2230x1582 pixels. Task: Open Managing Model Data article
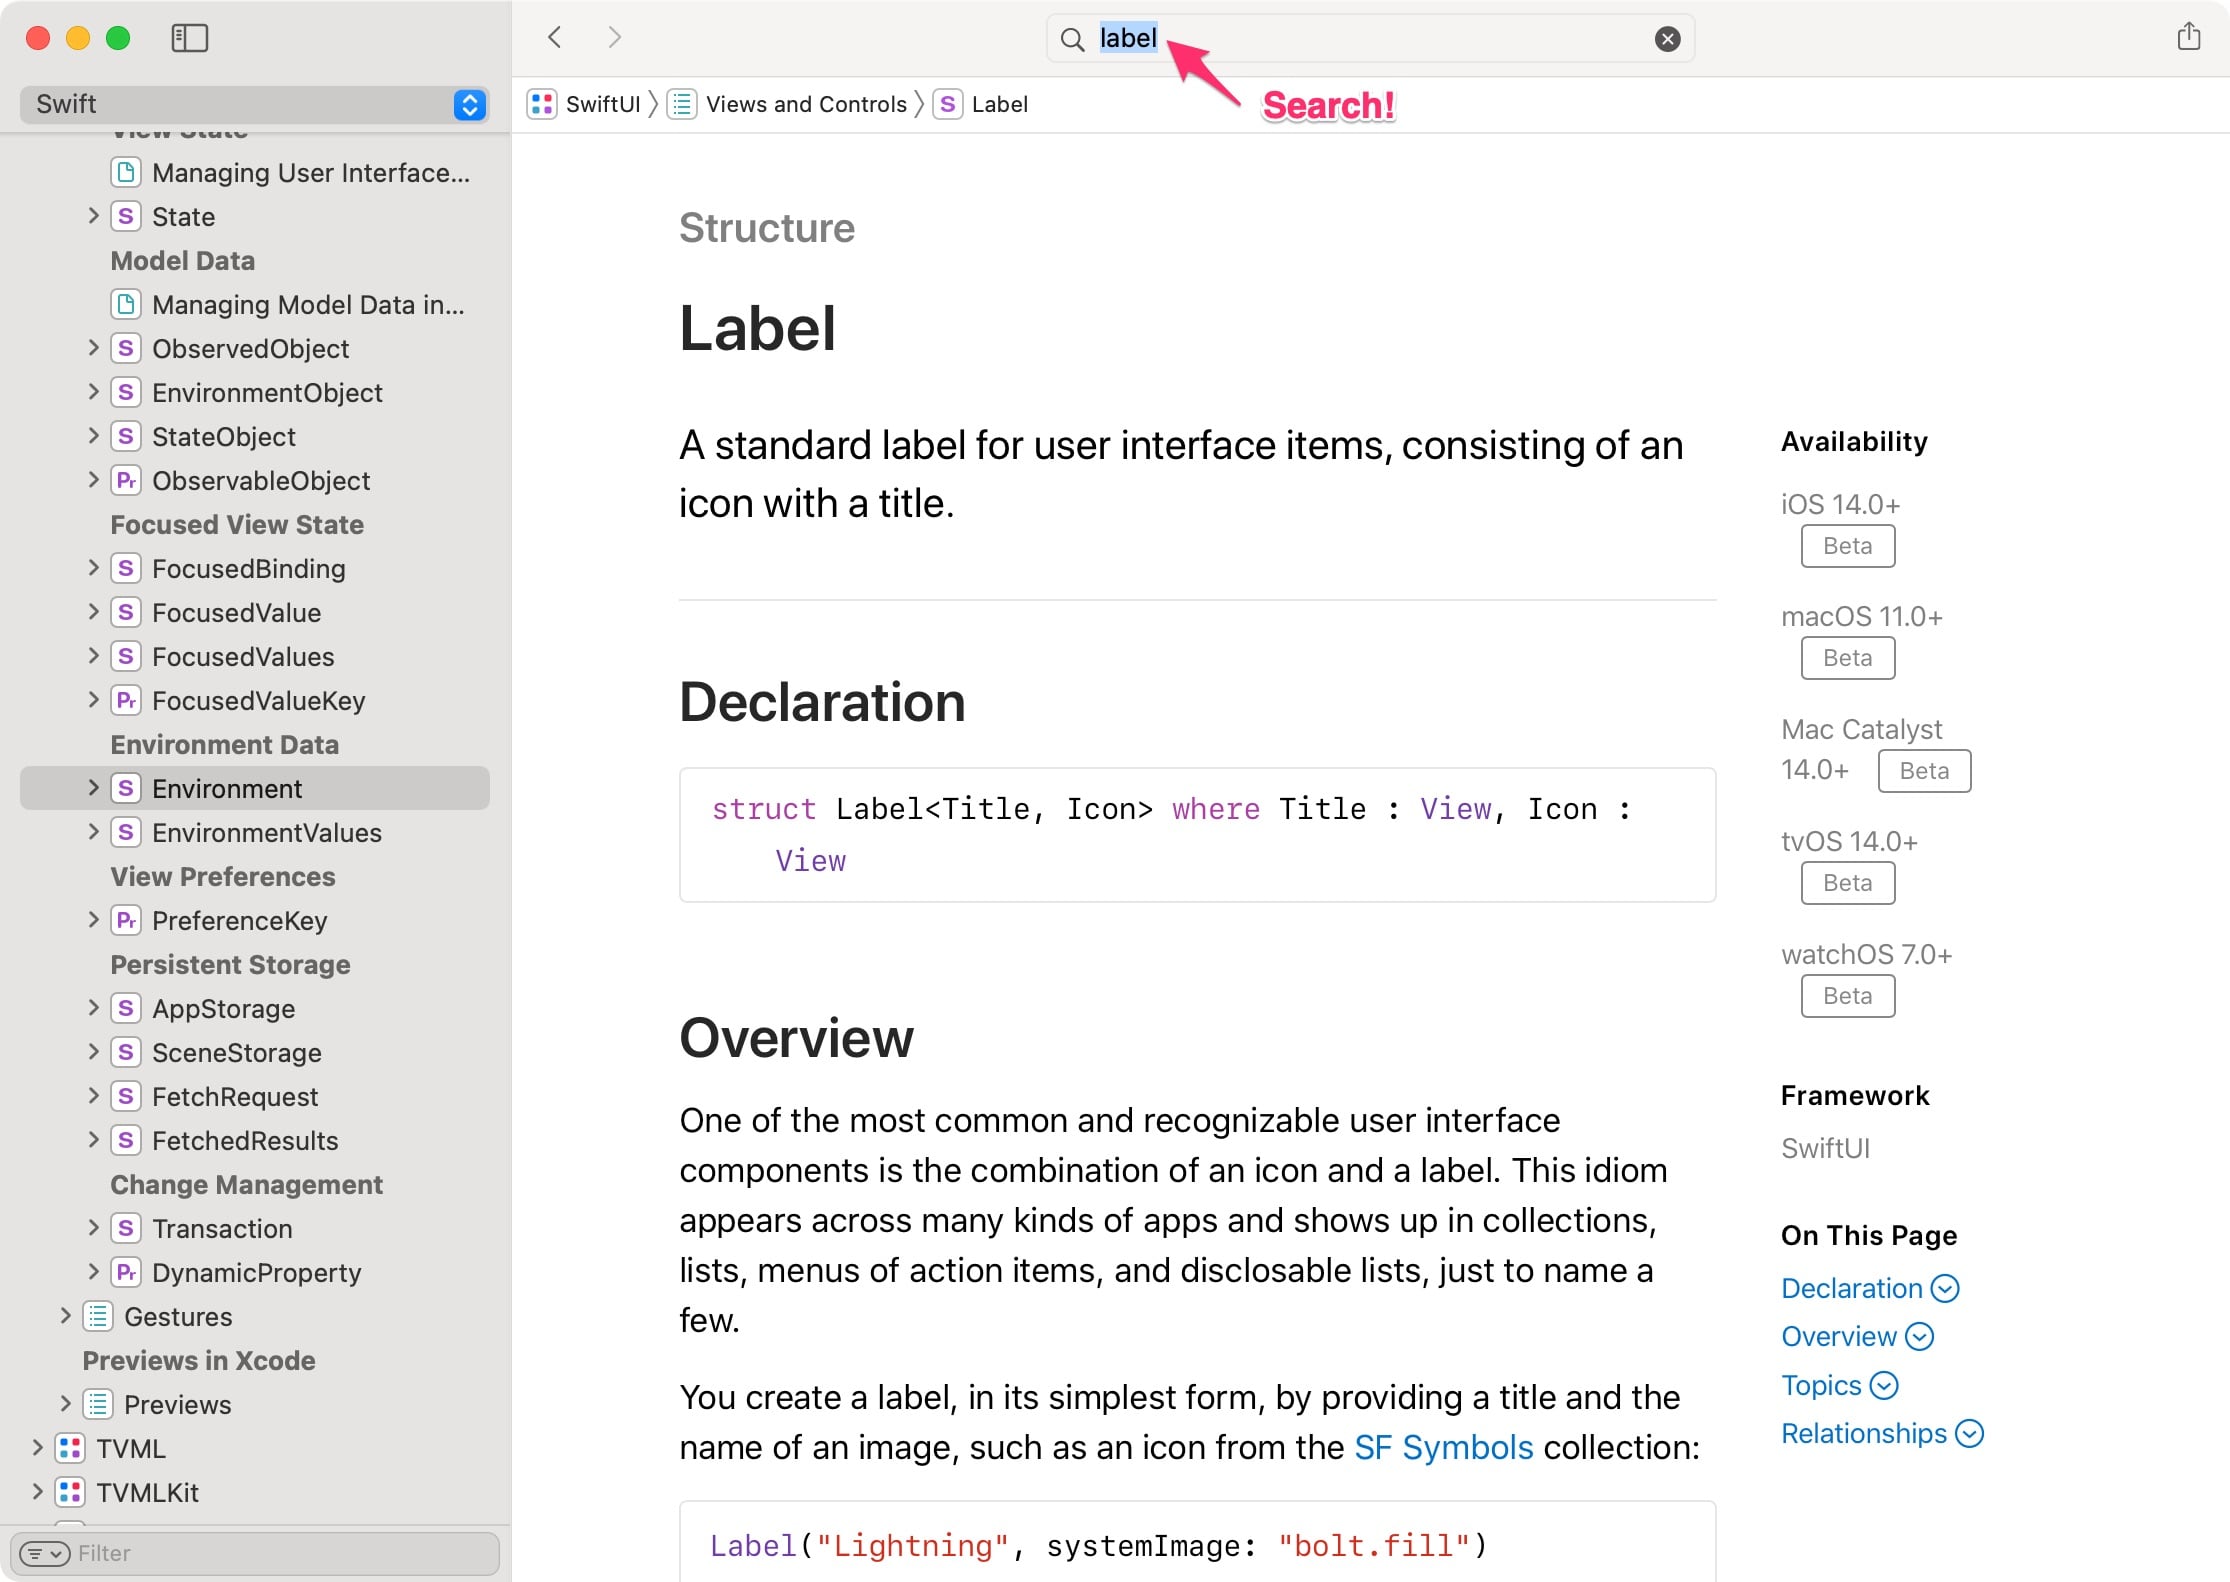(307, 304)
